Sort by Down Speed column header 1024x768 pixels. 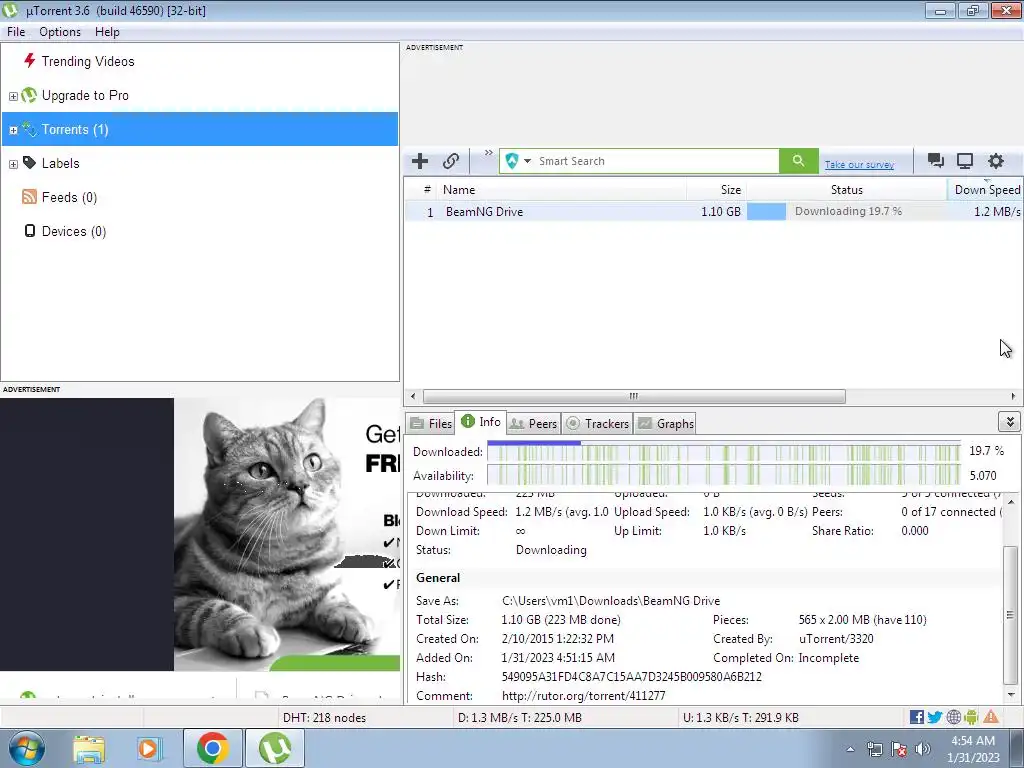click(x=985, y=189)
